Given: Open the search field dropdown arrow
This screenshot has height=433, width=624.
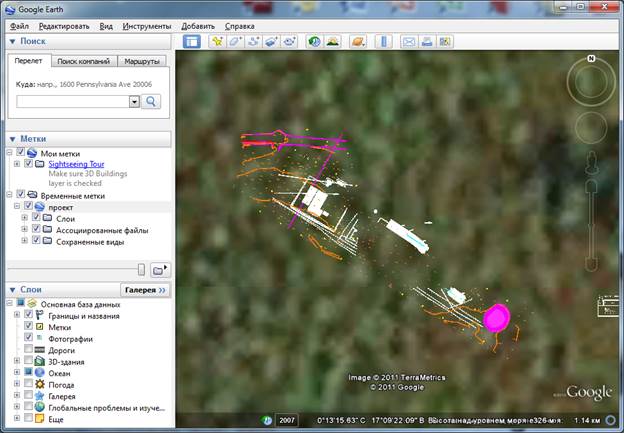Looking at the screenshot, I should 134,101.
